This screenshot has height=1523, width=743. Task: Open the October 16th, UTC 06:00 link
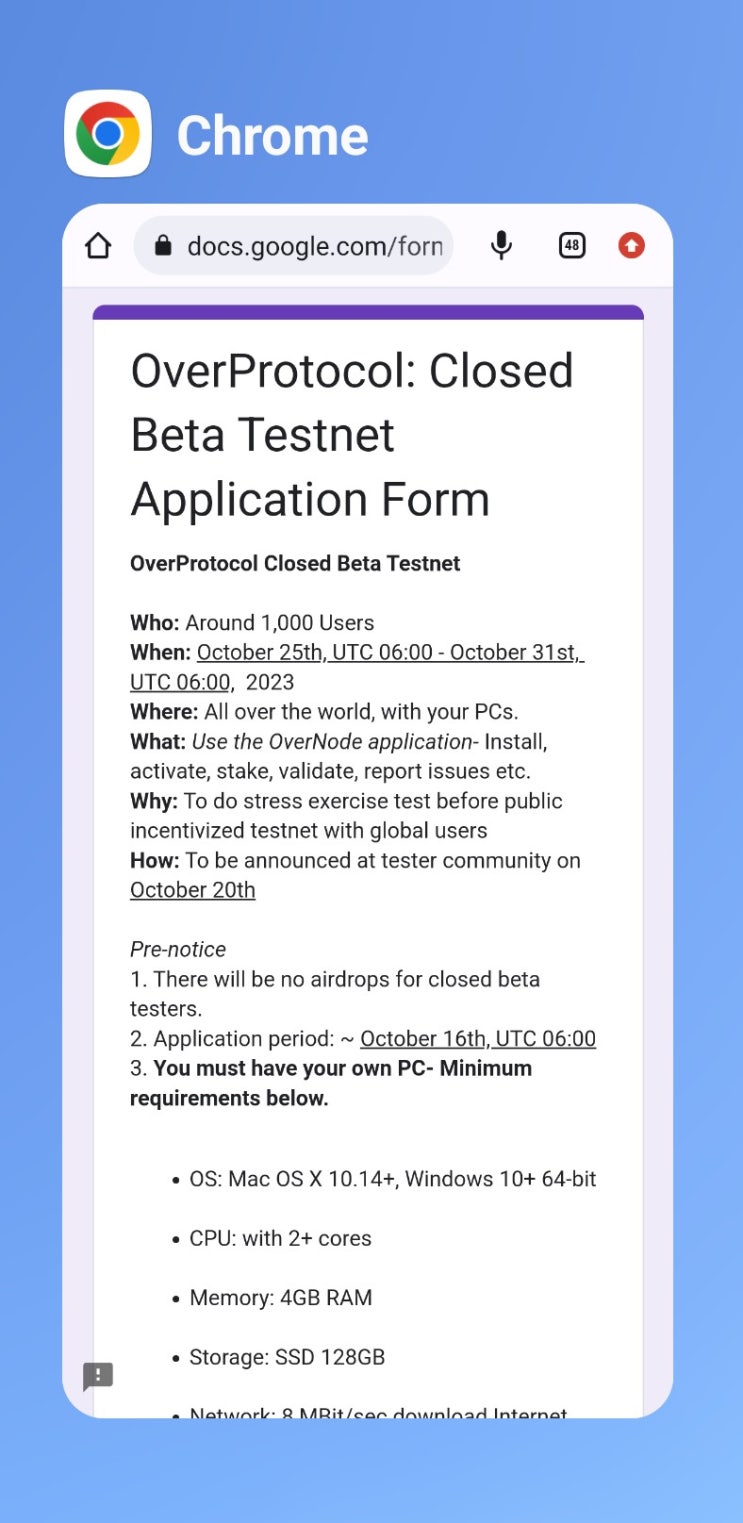tap(478, 1038)
